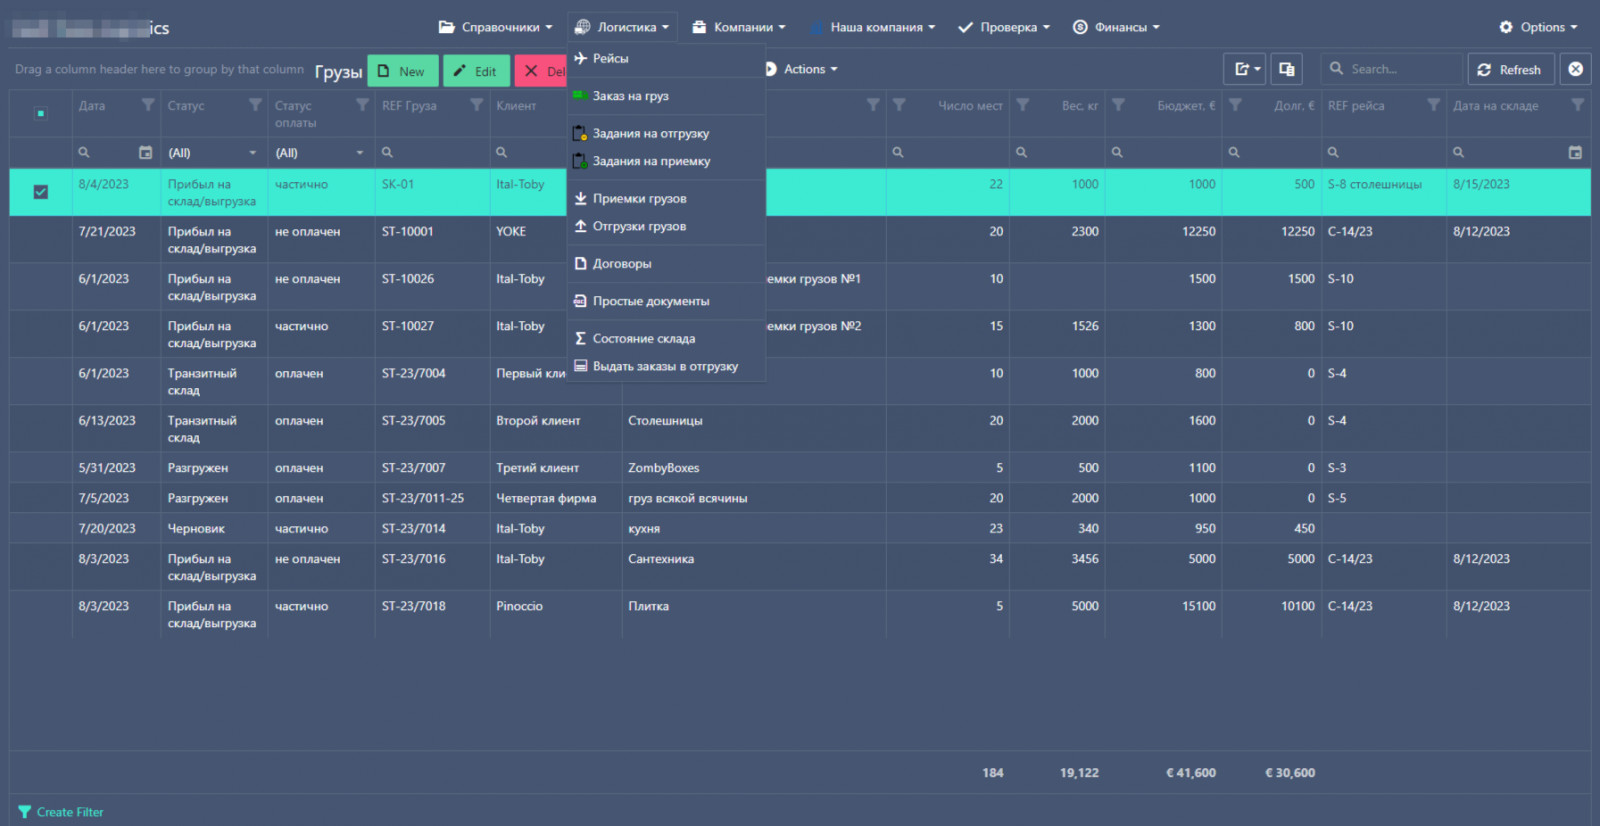Select Рейсы from Логистика menu

click(x=666, y=59)
